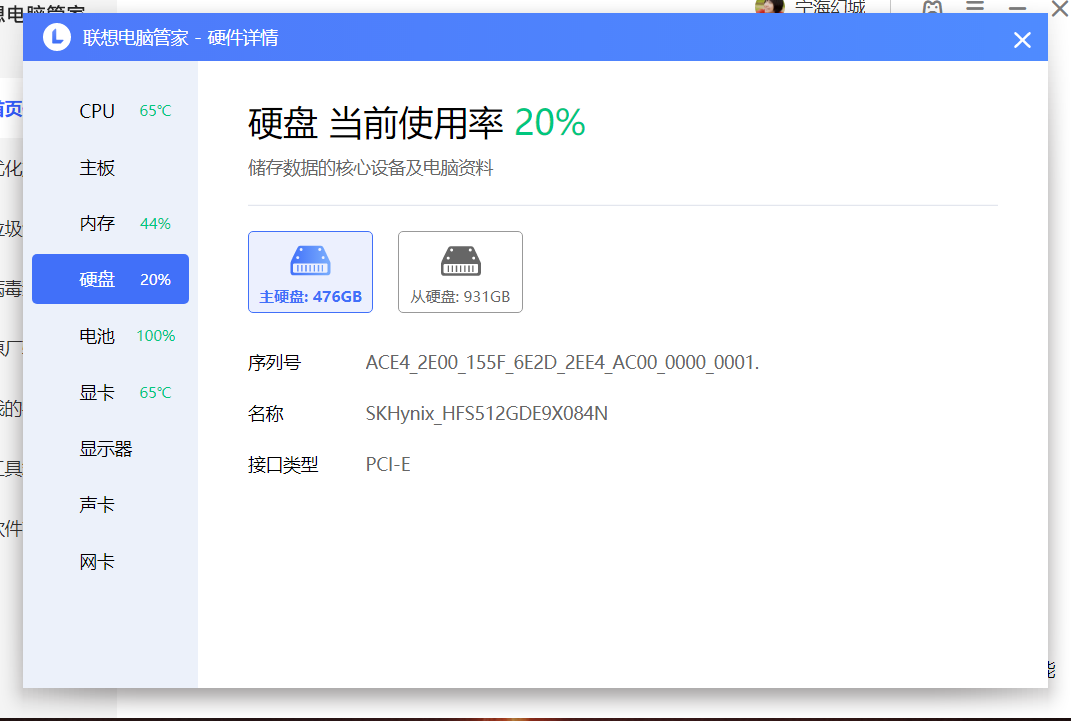Select the 主硬盘 476GB drive card

point(310,272)
